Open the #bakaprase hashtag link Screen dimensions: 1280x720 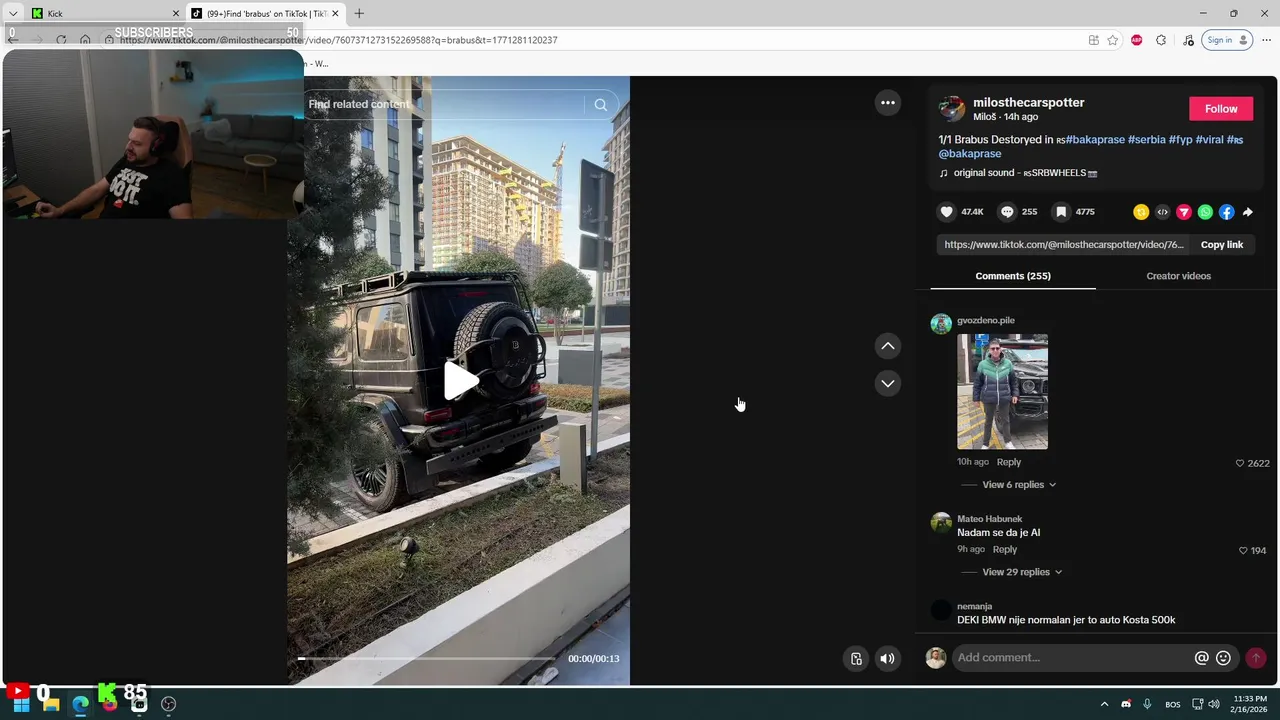click(1096, 140)
